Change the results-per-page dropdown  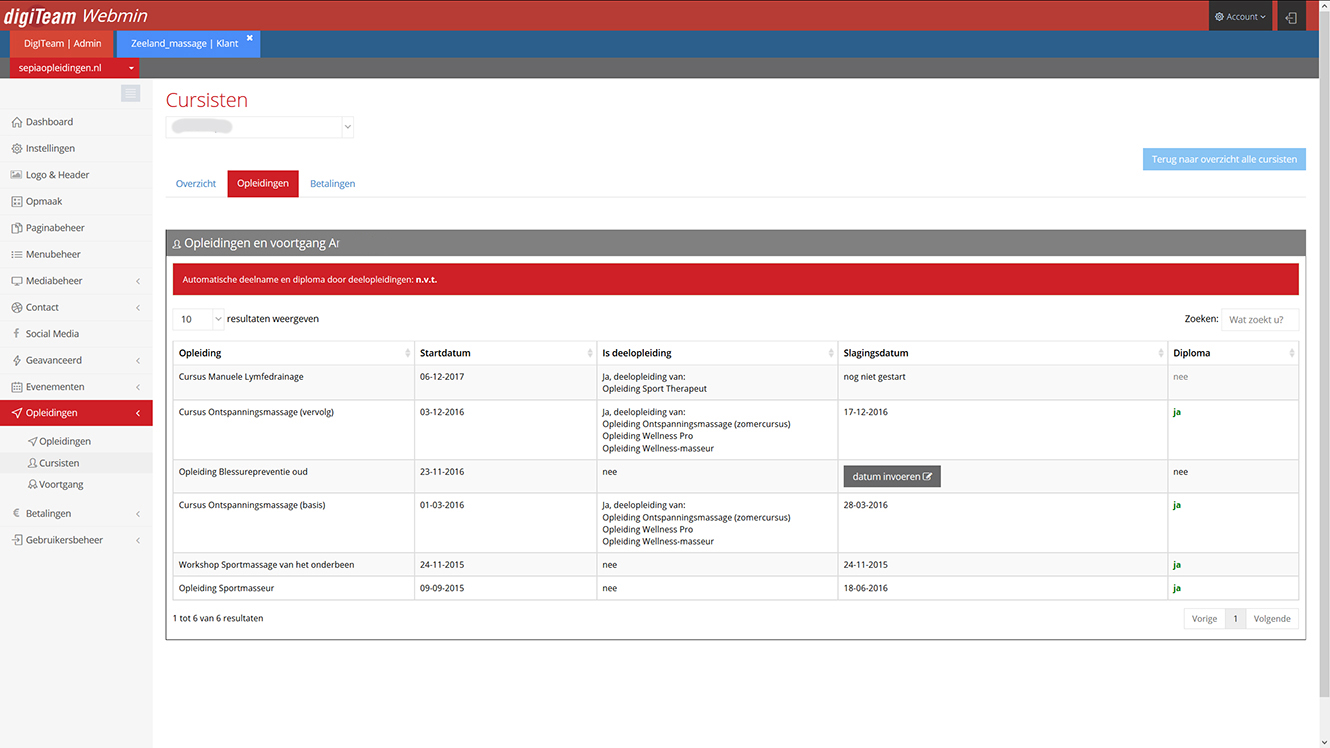coord(198,319)
